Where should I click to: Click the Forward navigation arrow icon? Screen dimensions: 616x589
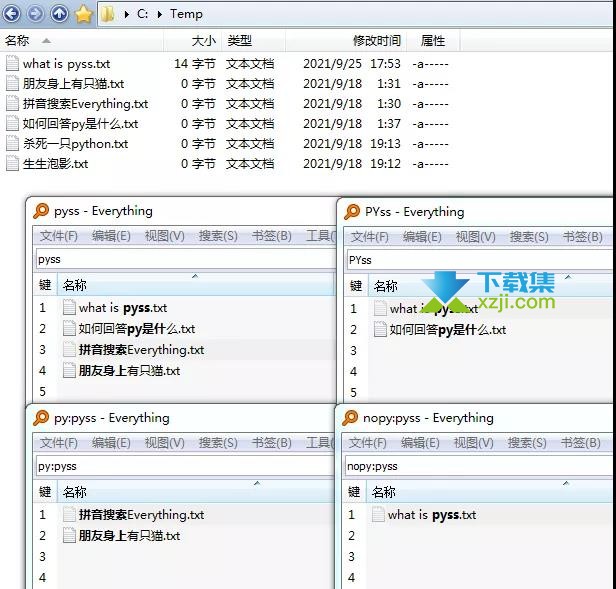tap(36, 14)
